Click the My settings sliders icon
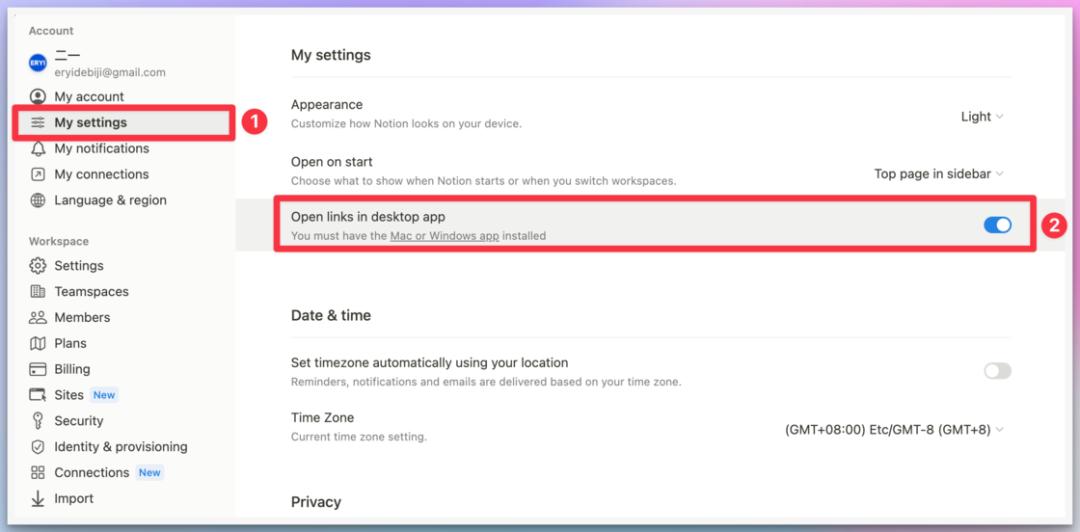The width and height of the screenshot is (1080, 532). pyautogui.click(x=38, y=123)
